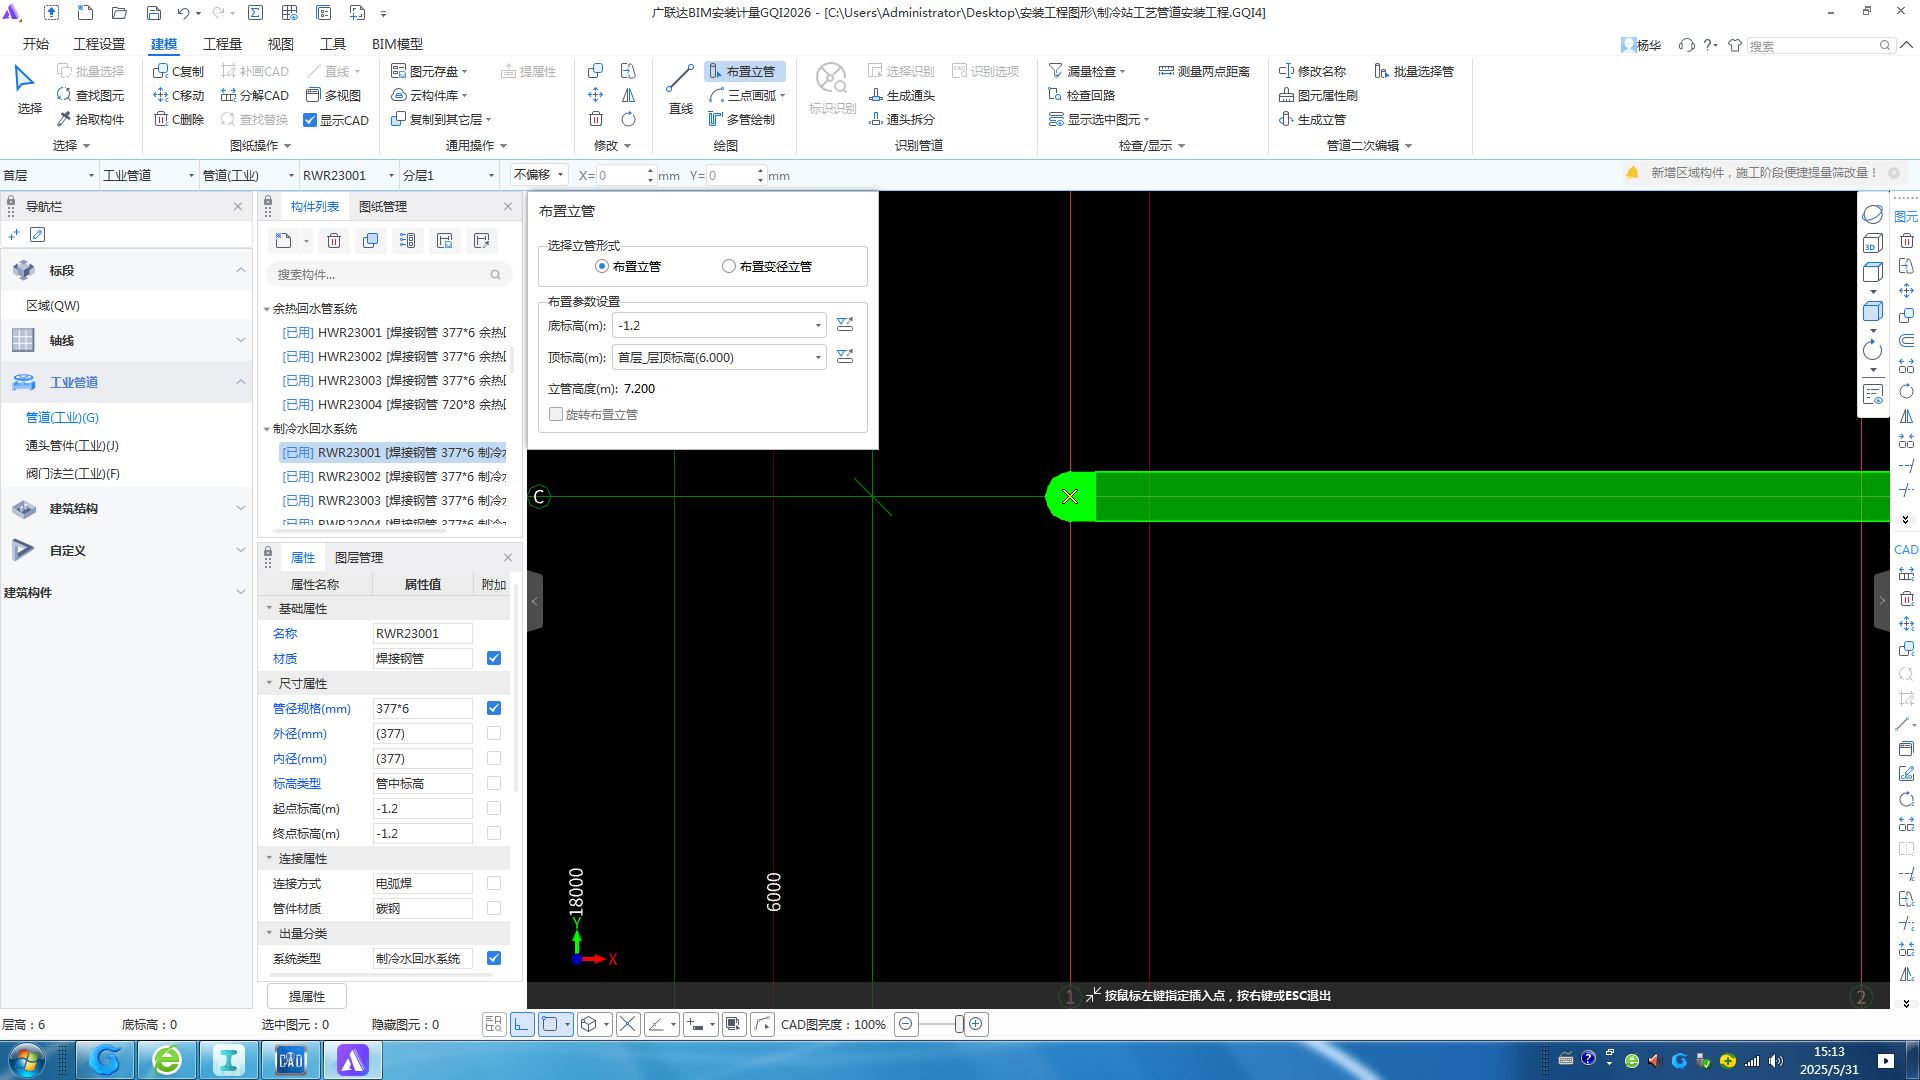This screenshot has height=1080, width=1920.
Task: Open the 首层 floor dropdown
Action: point(49,175)
